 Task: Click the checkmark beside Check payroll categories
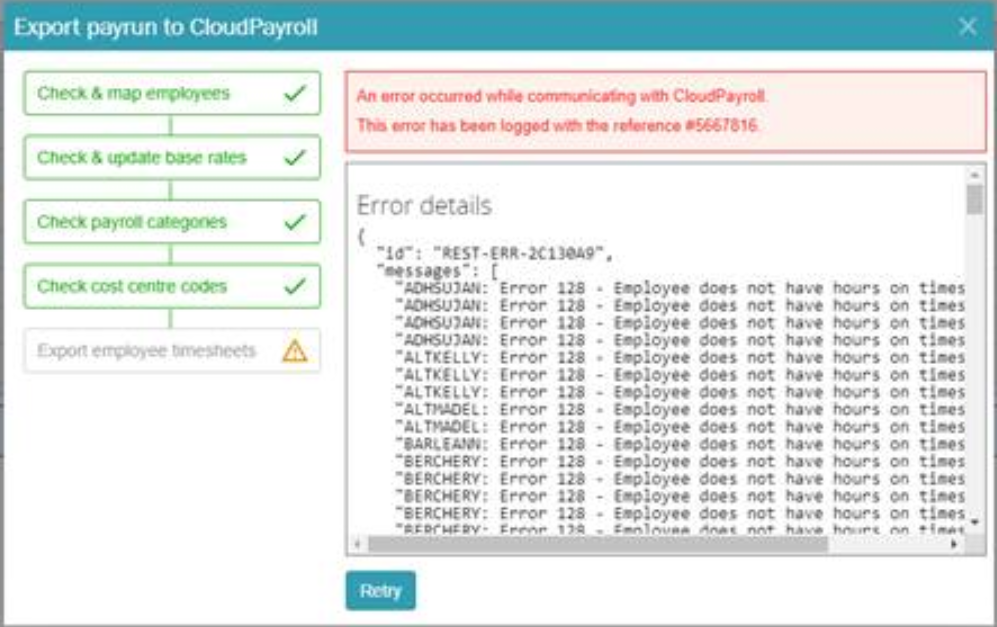pyautogui.click(x=294, y=222)
